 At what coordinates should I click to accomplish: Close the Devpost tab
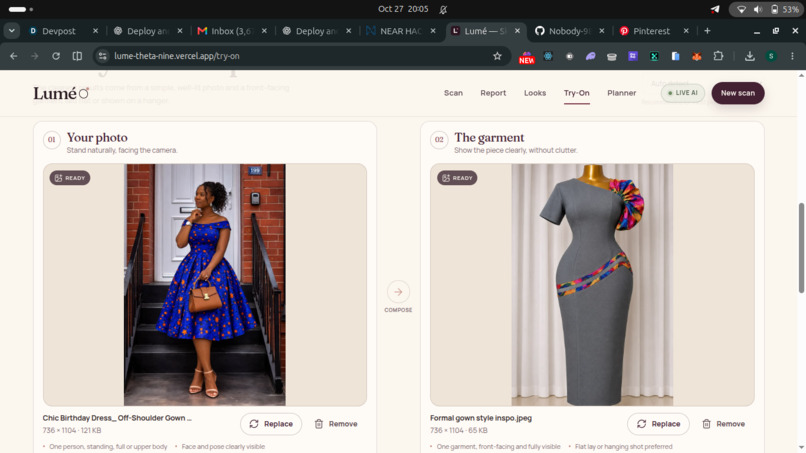(95, 31)
